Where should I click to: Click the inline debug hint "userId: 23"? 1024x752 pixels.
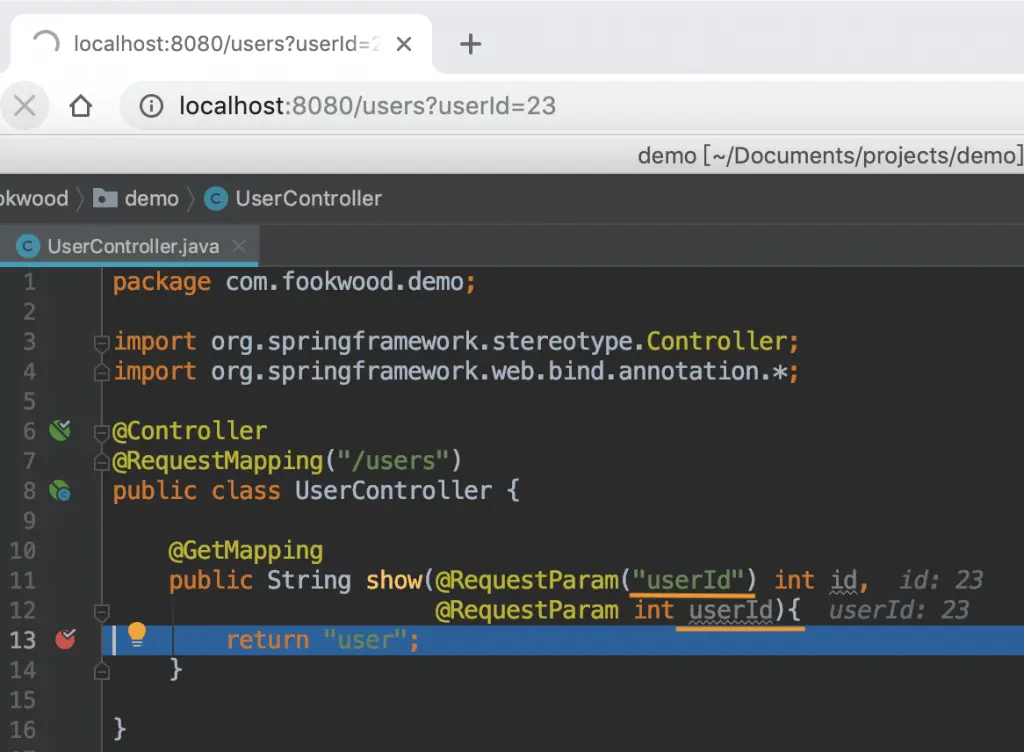point(899,610)
